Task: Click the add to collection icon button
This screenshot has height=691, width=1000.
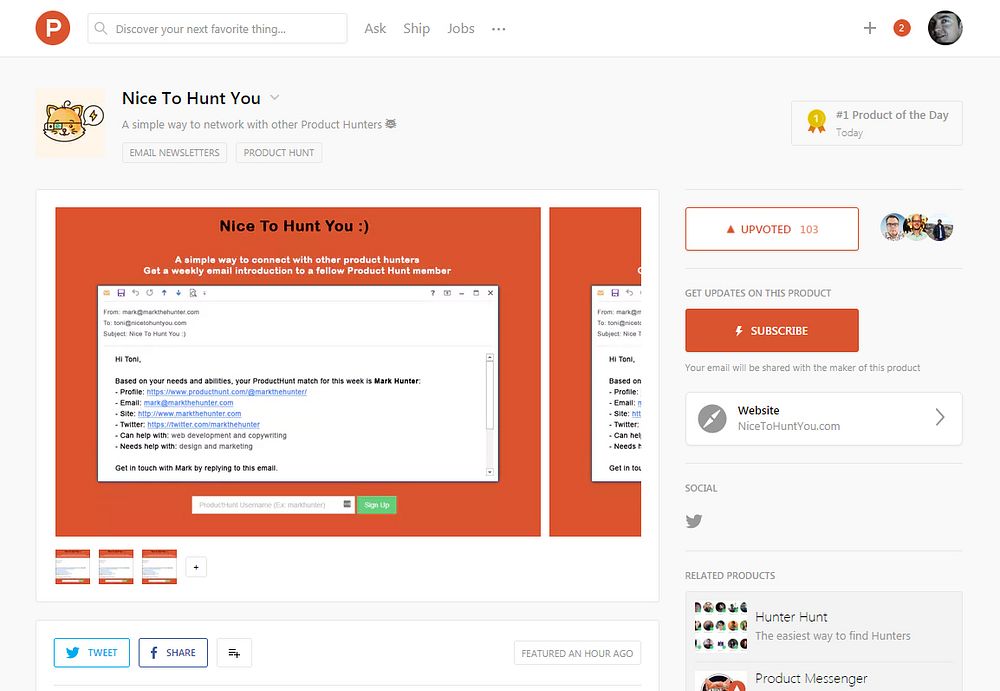Action: coord(234,653)
